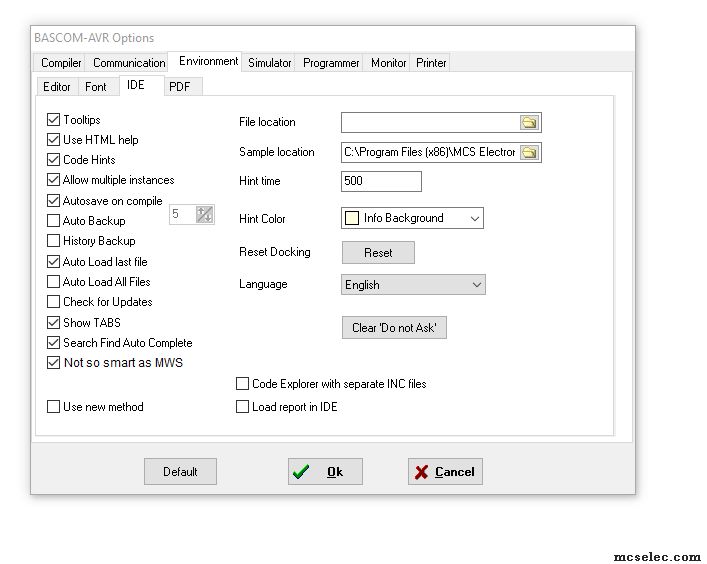The height and width of the screenshot is (564, 707).
Task: Click the Reset docking button
Action: tap(378, 252)
